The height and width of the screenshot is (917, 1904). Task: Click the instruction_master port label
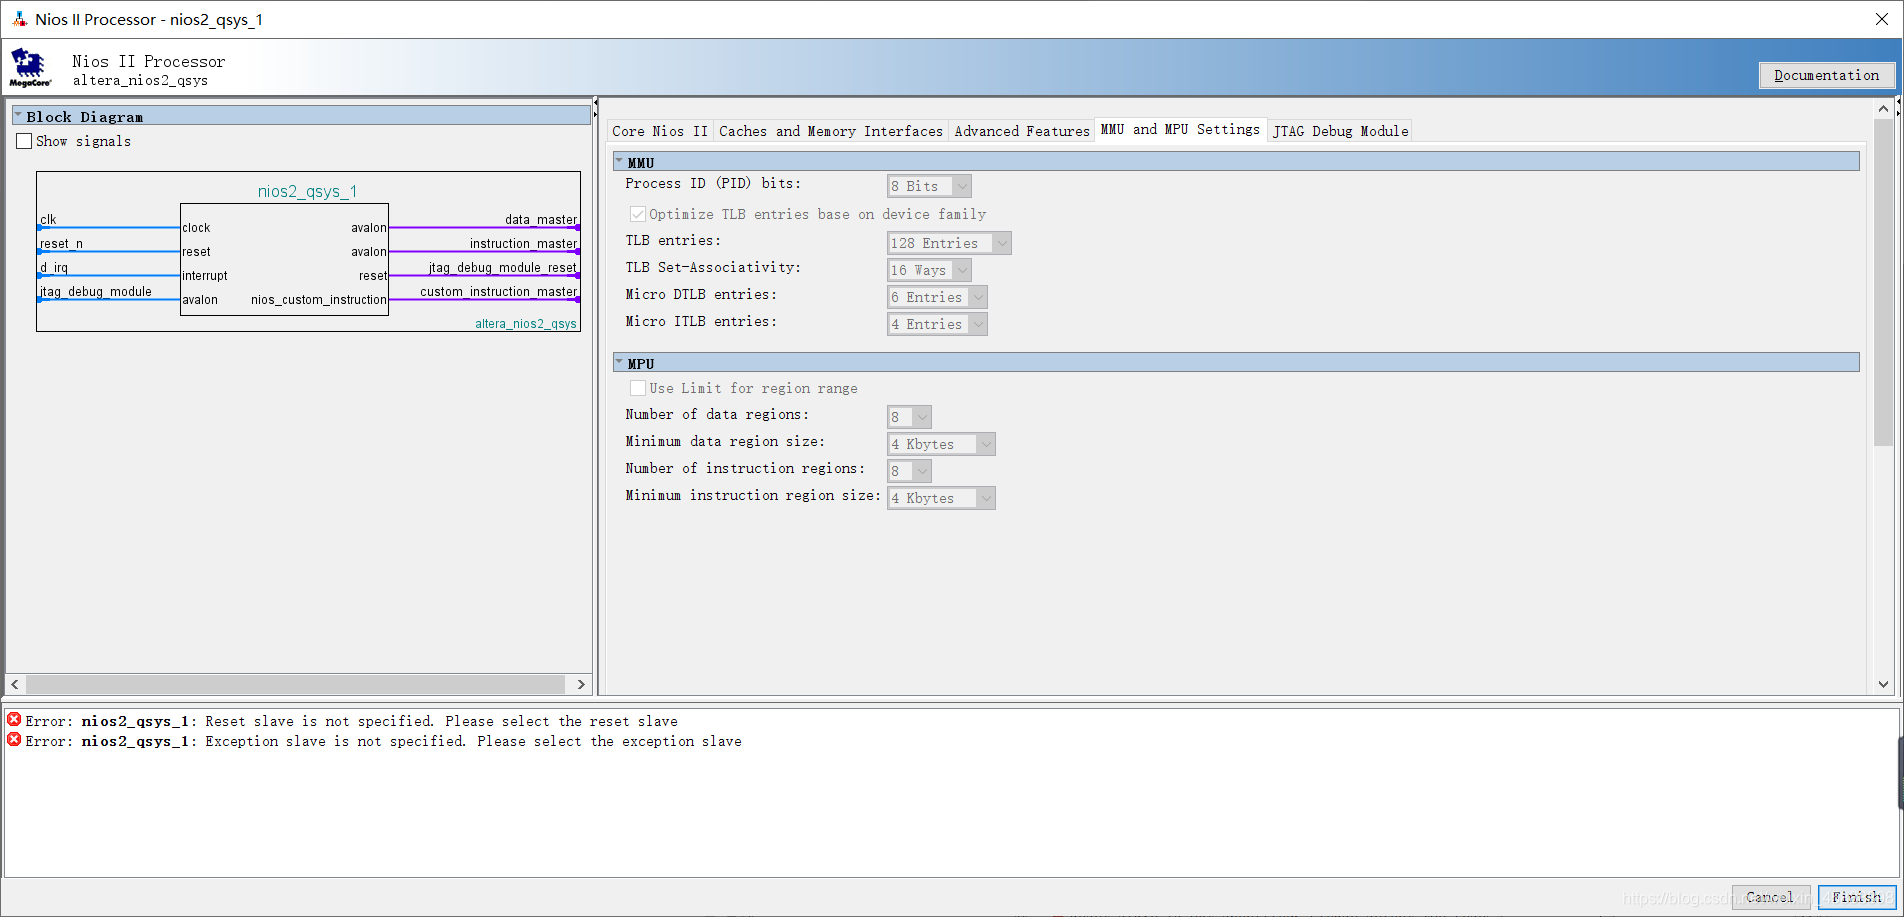pos(523,243)
